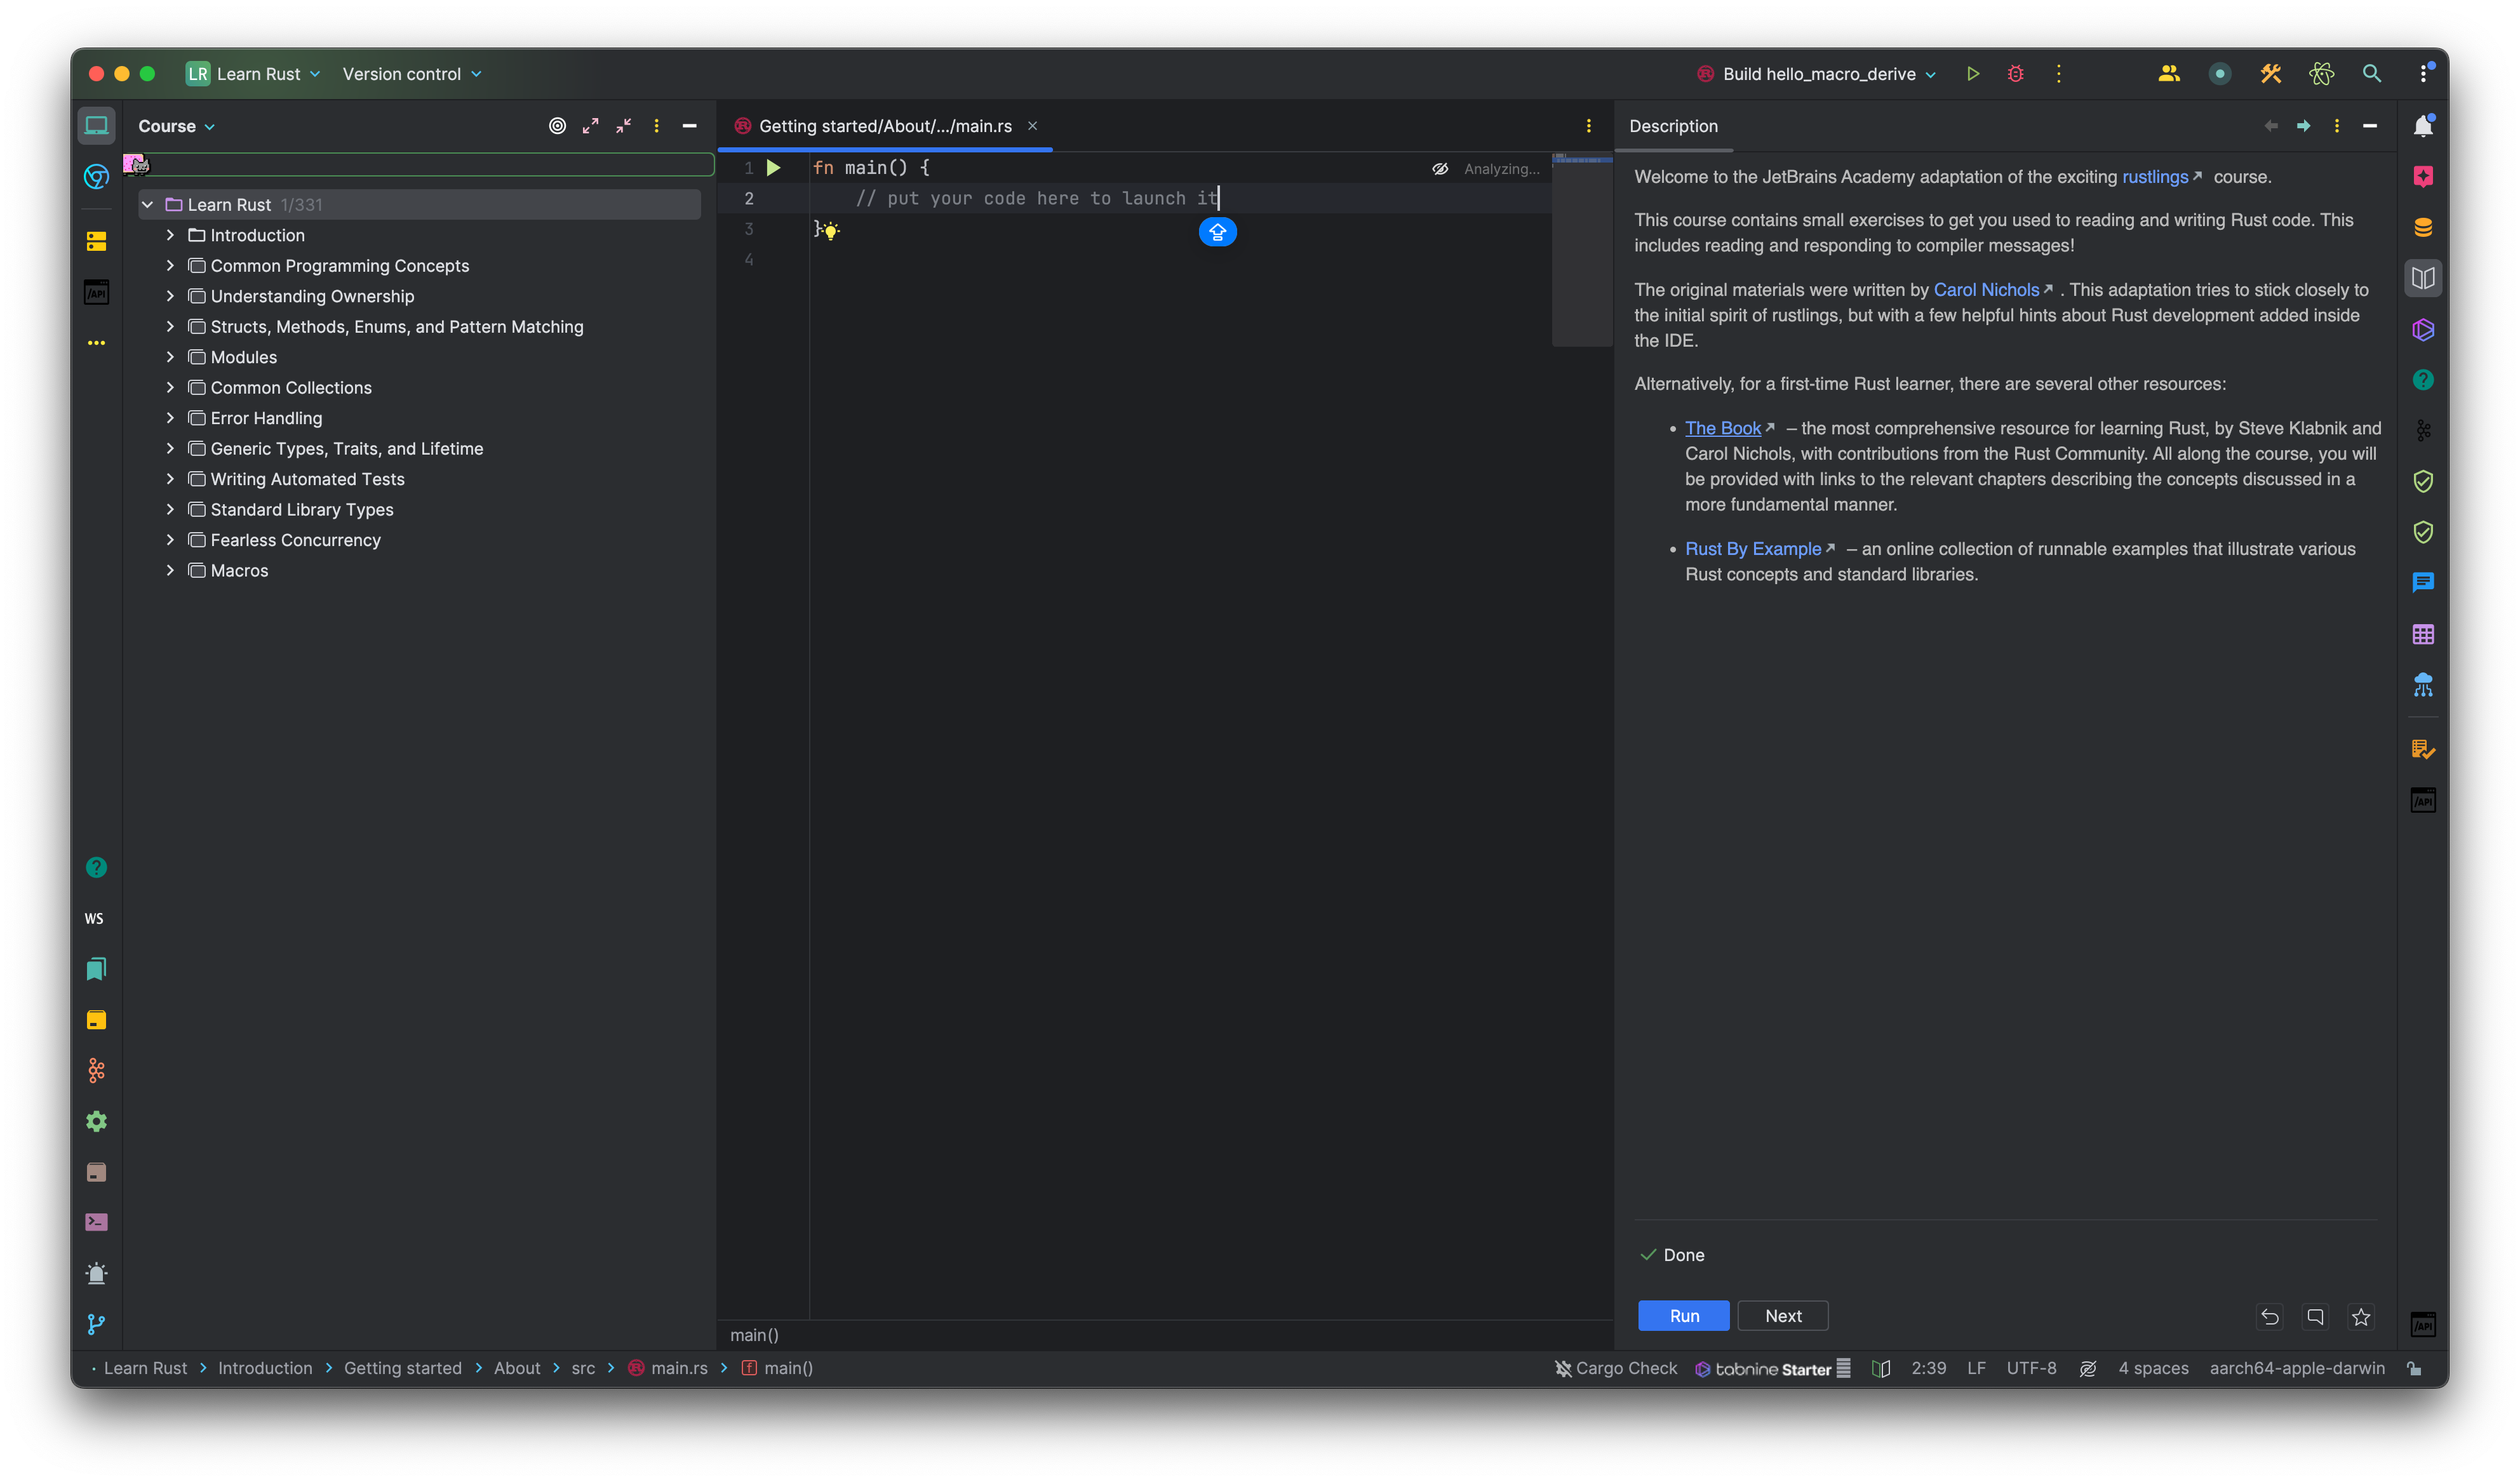Toggle the eye inspections icon in editor
2520x1482 pixels.
pyautogui.click(x=1440, y=169)
